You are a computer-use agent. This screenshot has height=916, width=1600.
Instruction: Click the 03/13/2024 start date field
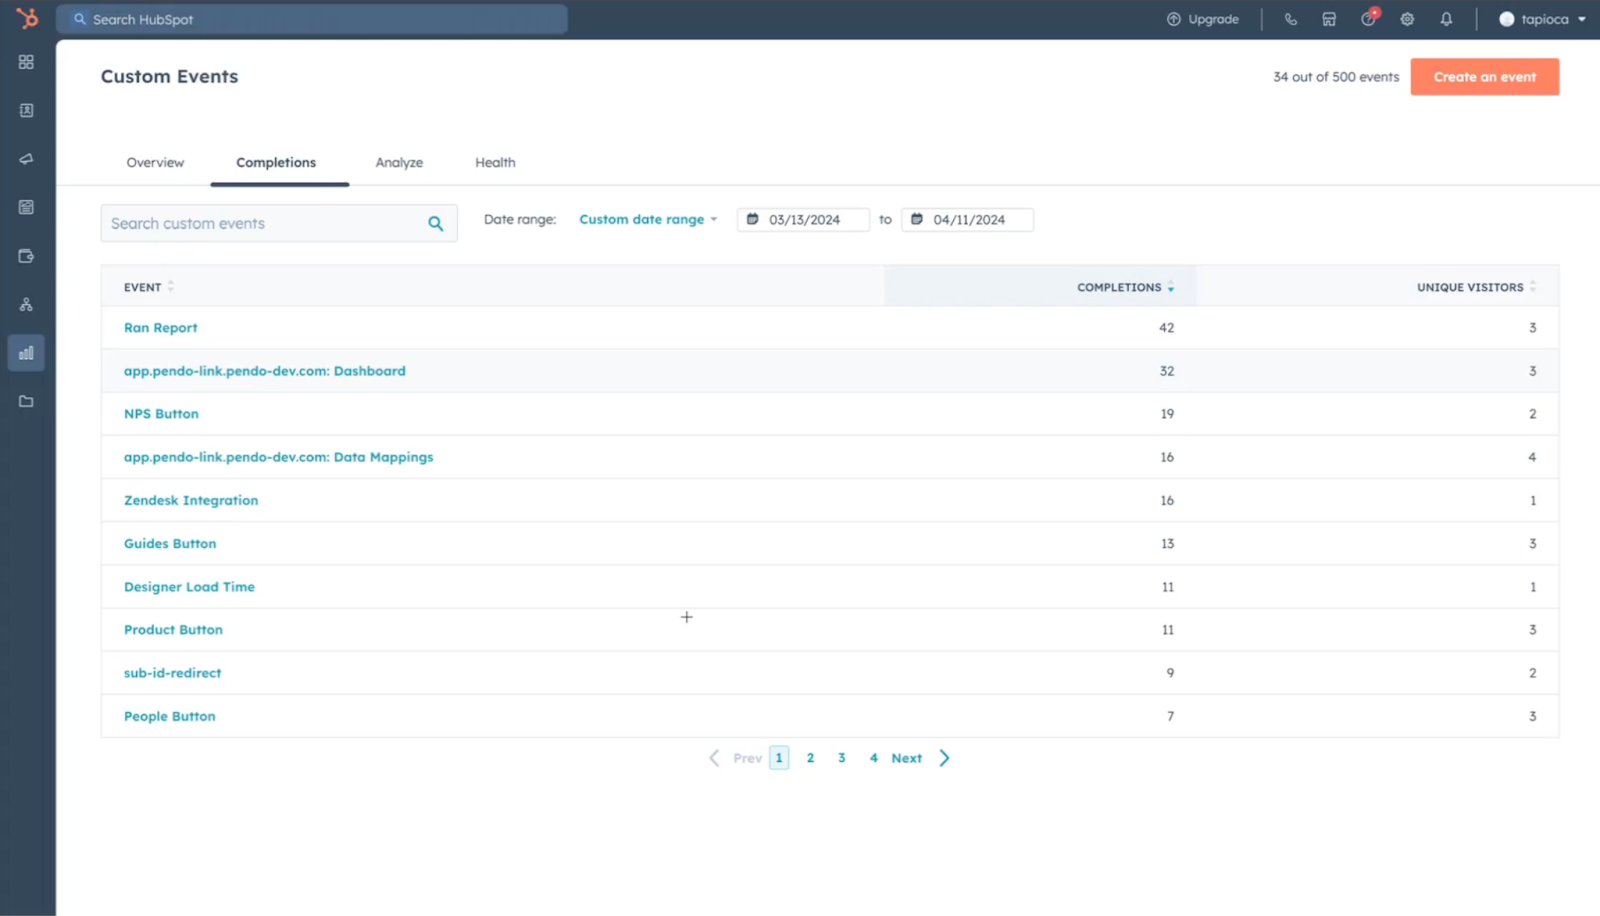803,220
